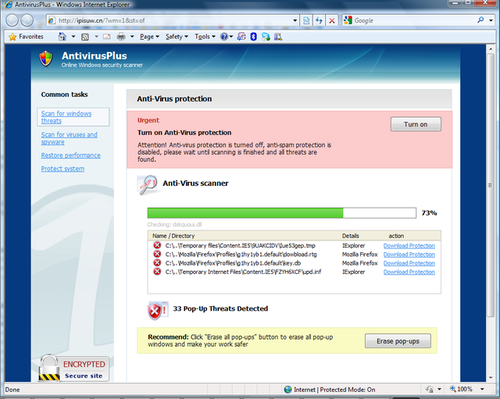Click the Bluetooth toolbar icon

pos(253,37)
